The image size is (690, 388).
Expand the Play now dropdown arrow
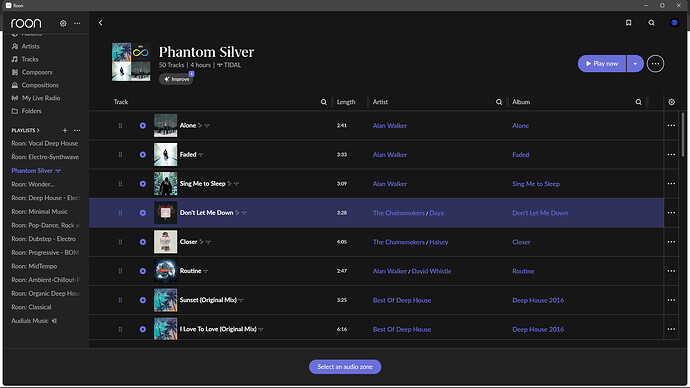tap(635, 64)
